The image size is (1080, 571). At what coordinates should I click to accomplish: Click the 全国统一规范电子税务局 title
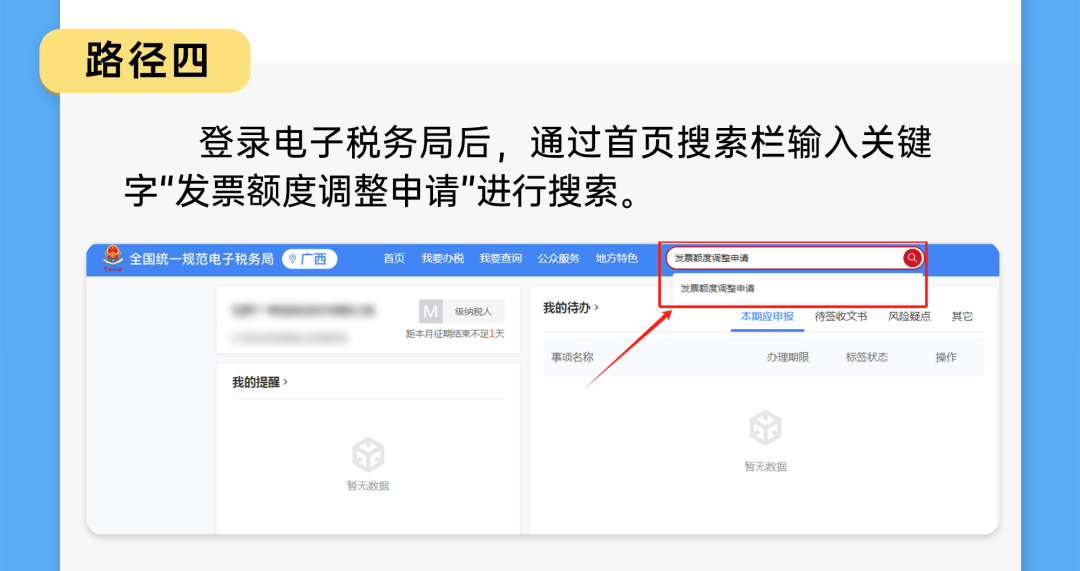pyautogui.click(x=201, y=259)
